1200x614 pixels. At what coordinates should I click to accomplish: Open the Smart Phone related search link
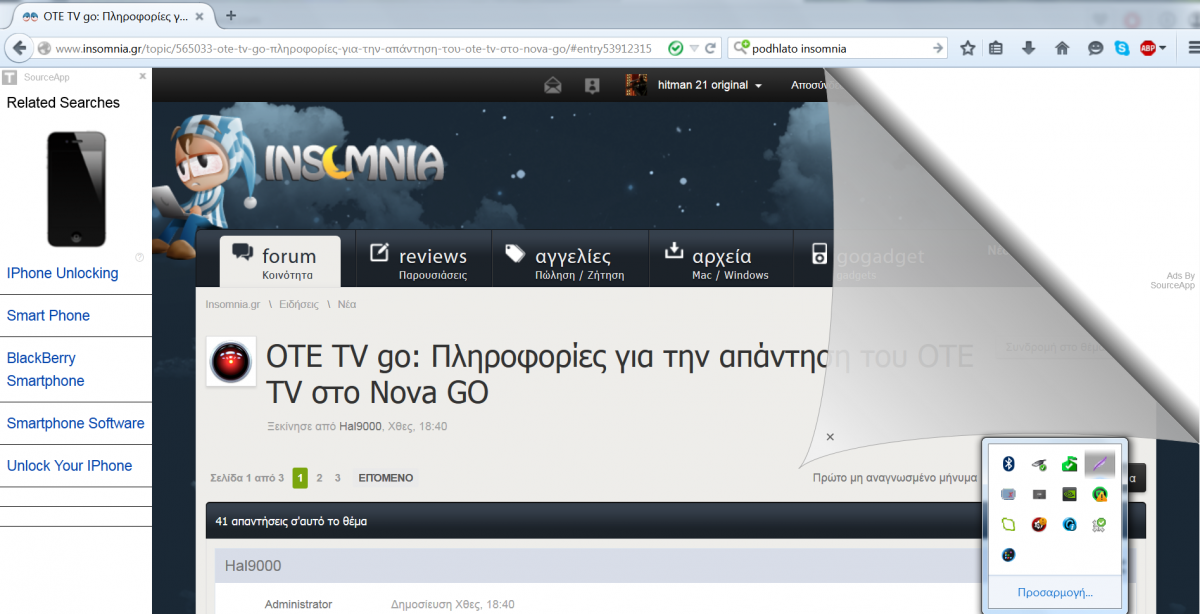coord(48,315)
